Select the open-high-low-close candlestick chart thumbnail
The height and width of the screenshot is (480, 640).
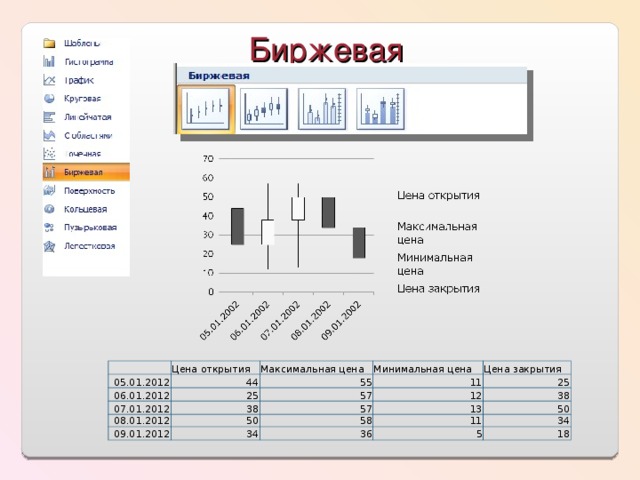tap(264, 109)
